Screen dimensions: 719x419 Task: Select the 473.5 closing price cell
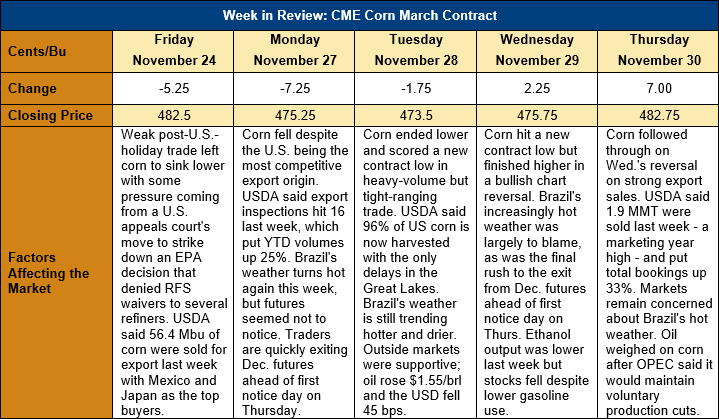(415, 116)
